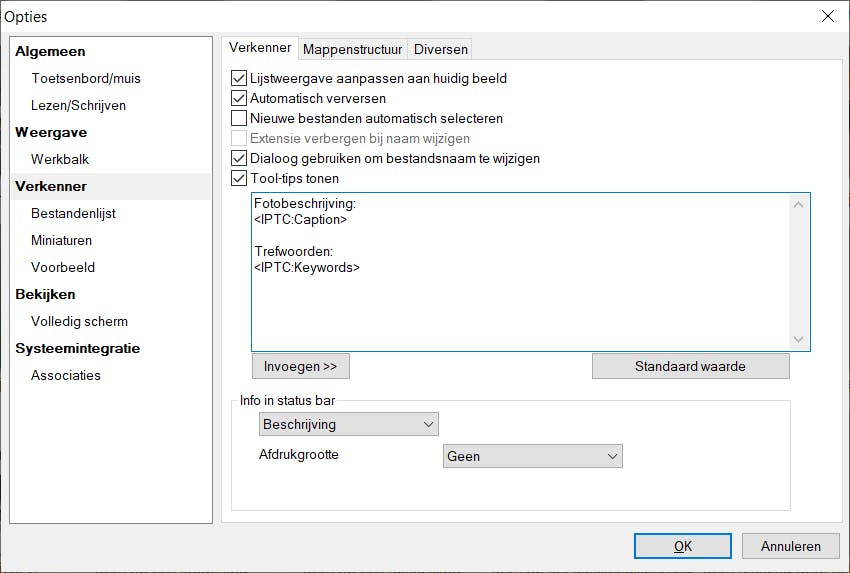Select 'Toetsenbord/muis' in the sidebar
This screenshot has width=850, height=573.
point(86,78)
